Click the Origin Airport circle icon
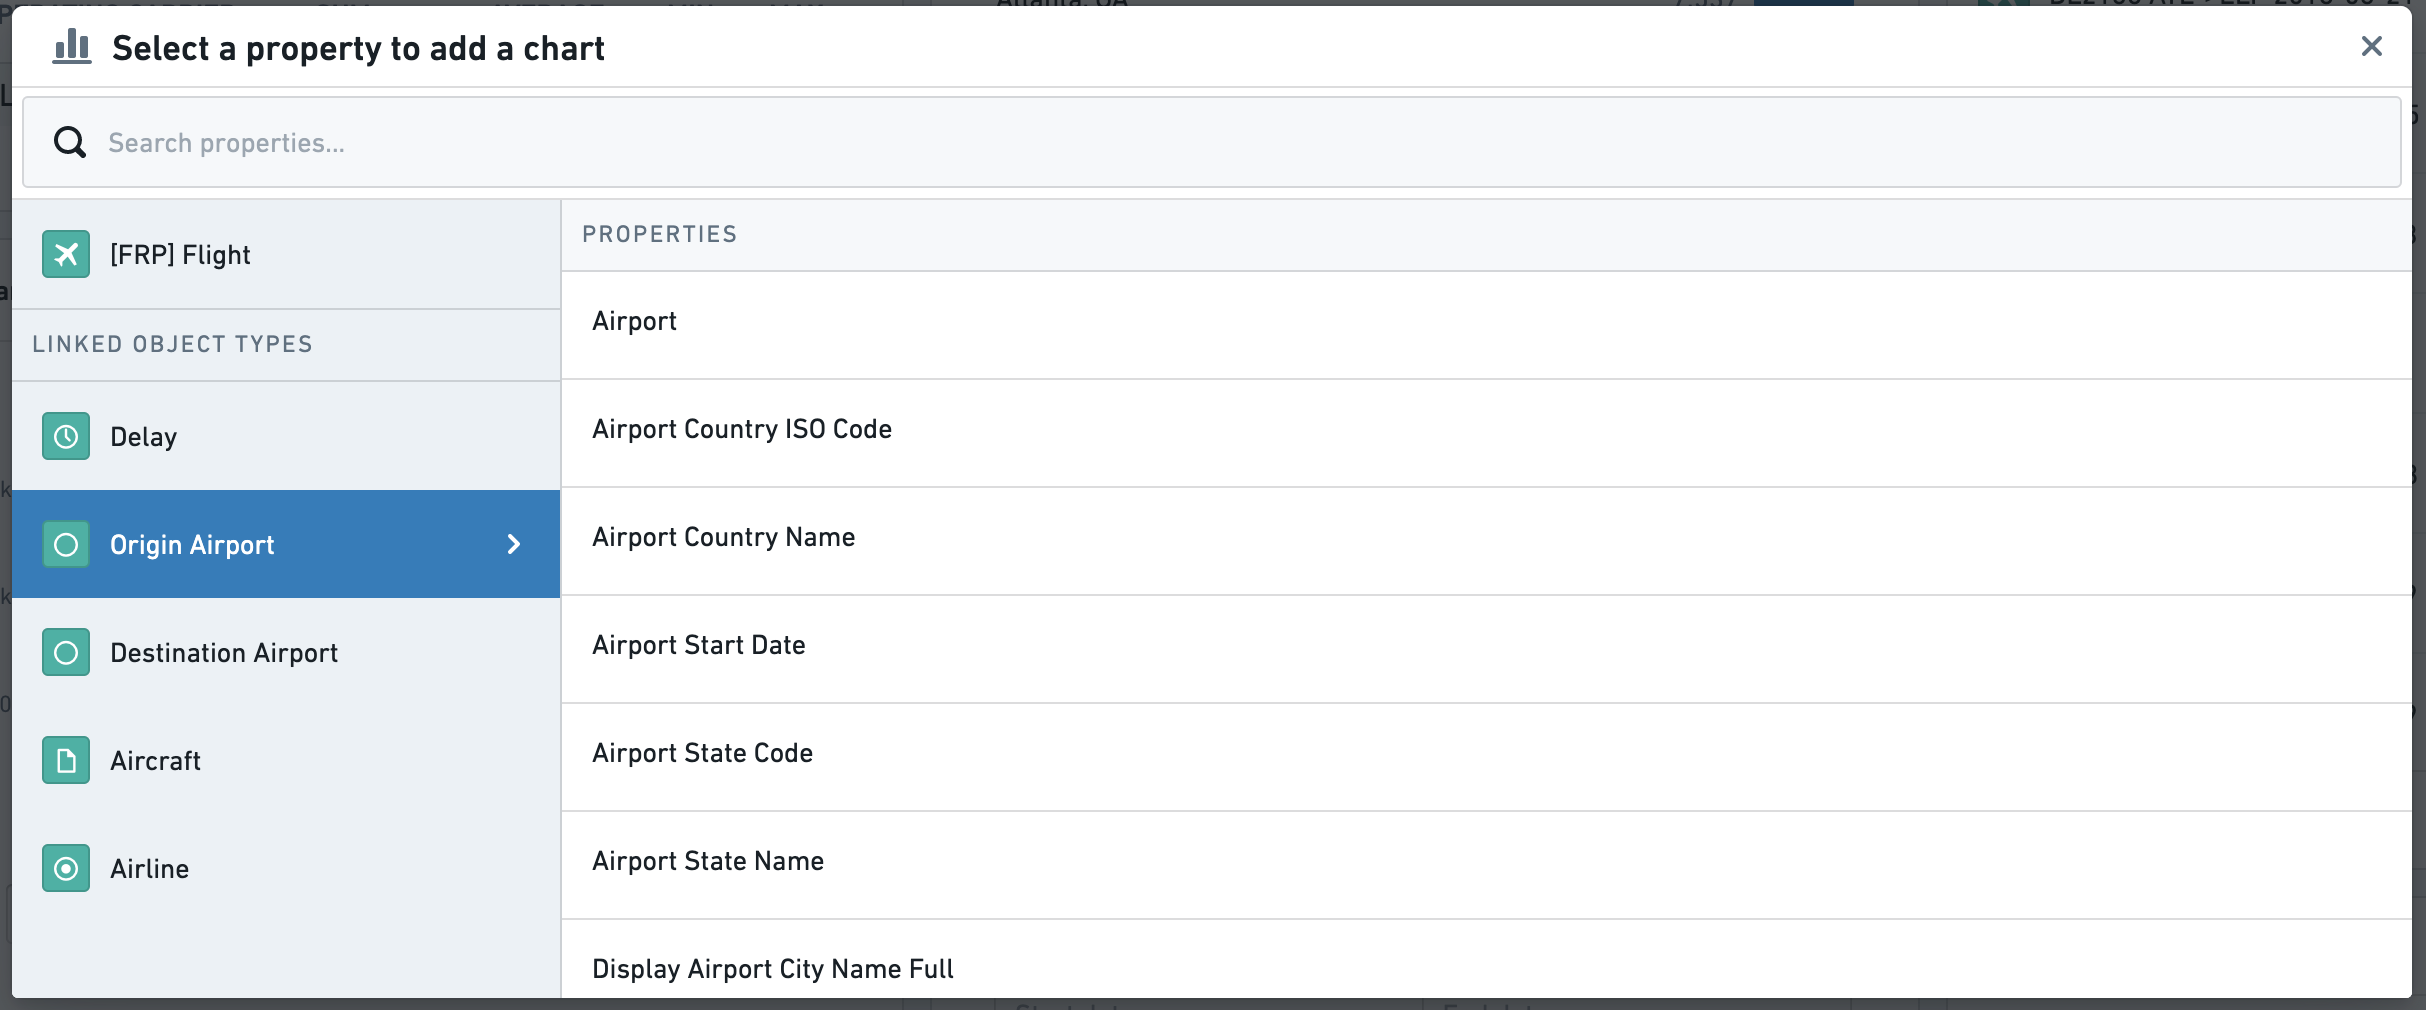2426x1010 pixels. coord(66,544)
